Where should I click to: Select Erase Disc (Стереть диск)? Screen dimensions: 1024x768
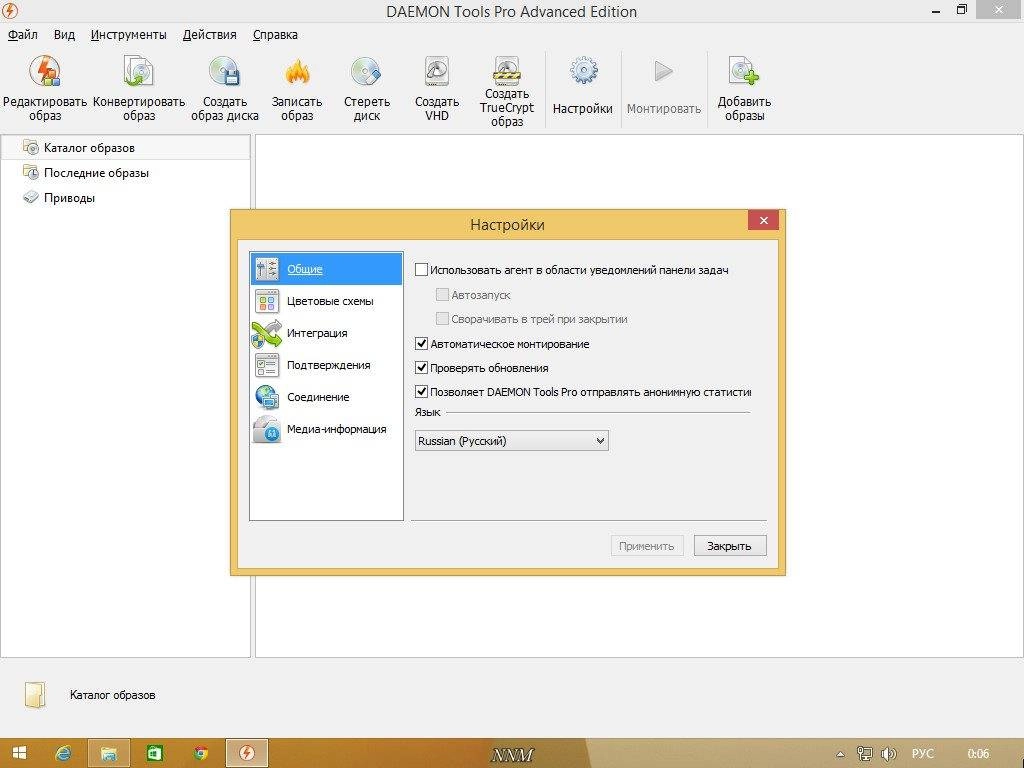(366, 89)
